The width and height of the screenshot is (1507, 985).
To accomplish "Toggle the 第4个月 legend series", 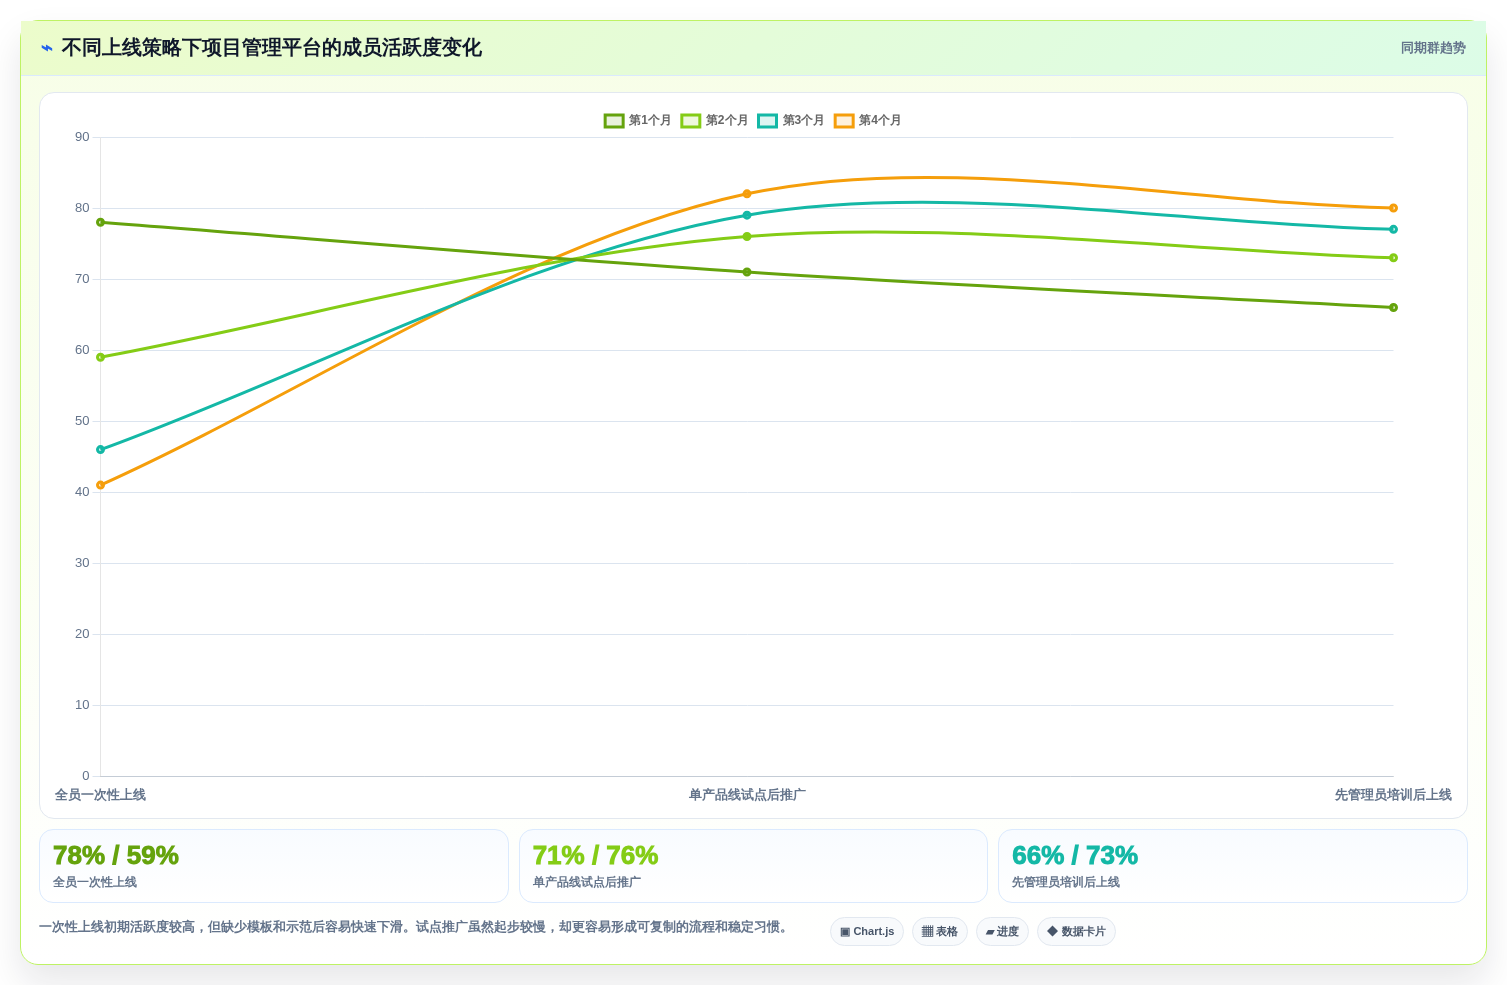I will coord(868,121).
